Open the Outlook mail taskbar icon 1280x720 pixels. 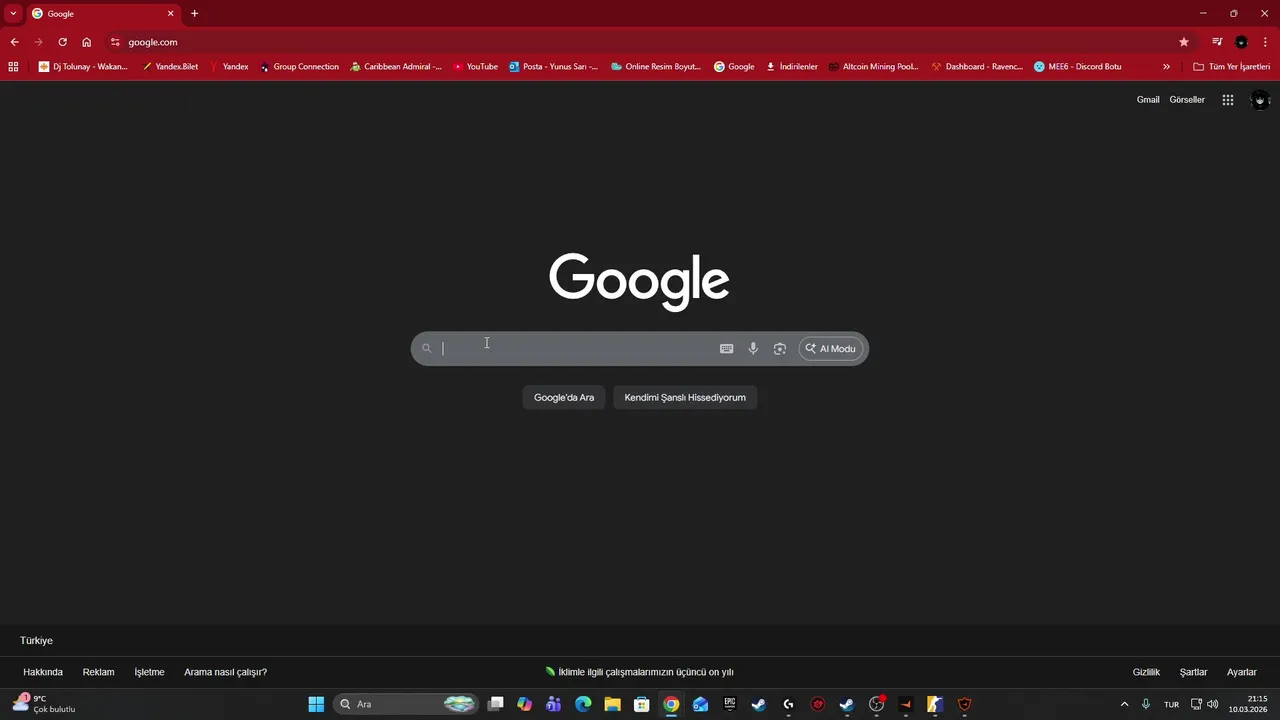point(700,704)
